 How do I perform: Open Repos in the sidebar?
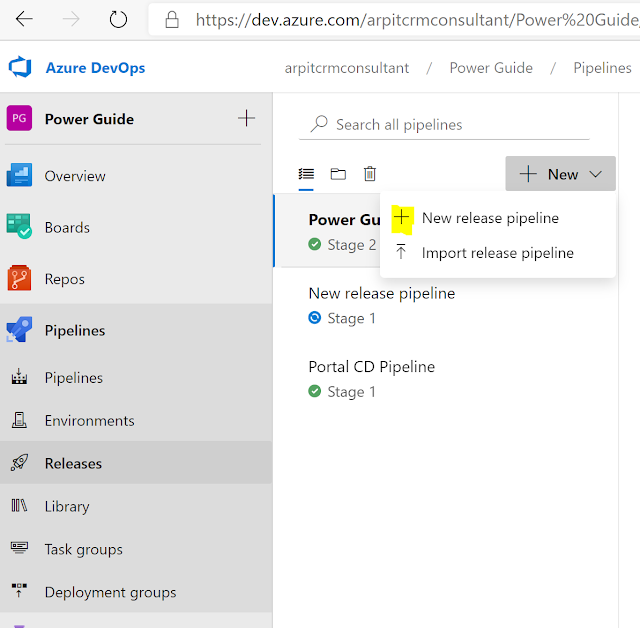point(65,279)
